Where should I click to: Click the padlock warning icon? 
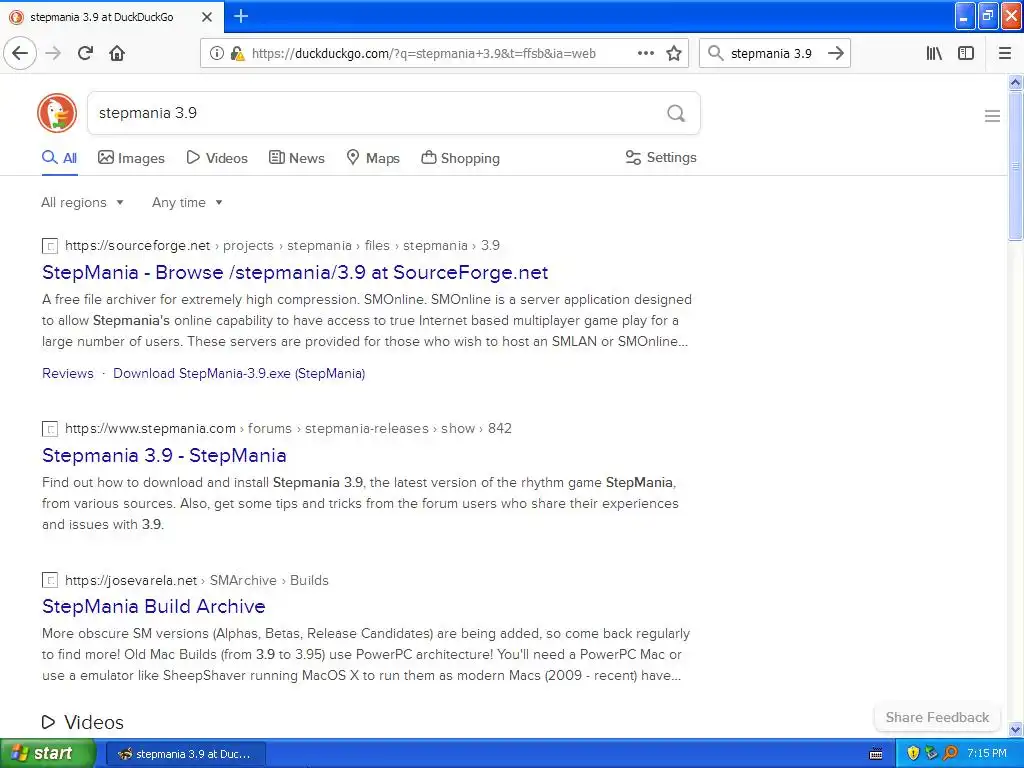238,54
